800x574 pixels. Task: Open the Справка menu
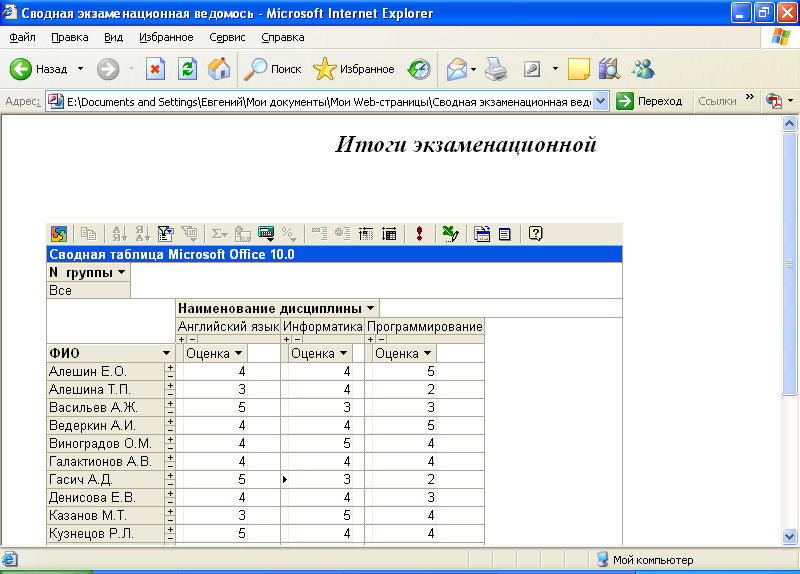283,37
